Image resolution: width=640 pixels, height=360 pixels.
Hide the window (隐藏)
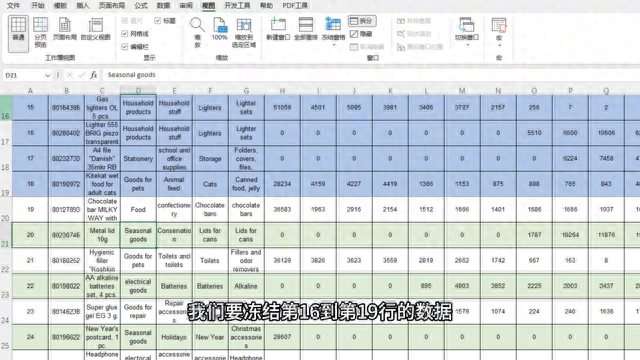[361, 34]
